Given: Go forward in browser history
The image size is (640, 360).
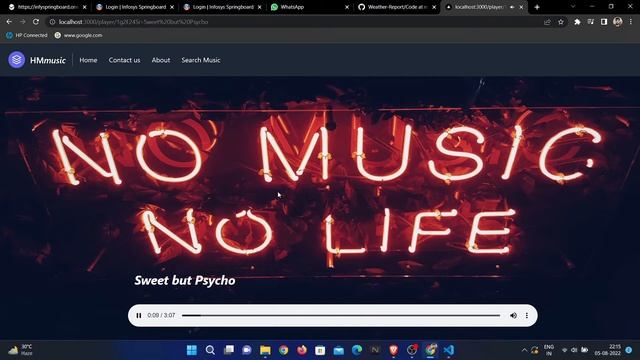Looking at the screenshot, I should [22, 22].
